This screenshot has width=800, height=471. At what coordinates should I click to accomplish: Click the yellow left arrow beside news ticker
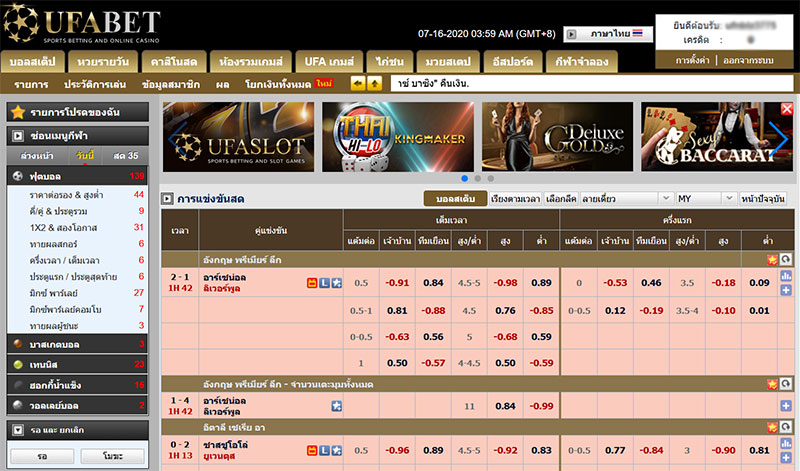tap(358, 83)
